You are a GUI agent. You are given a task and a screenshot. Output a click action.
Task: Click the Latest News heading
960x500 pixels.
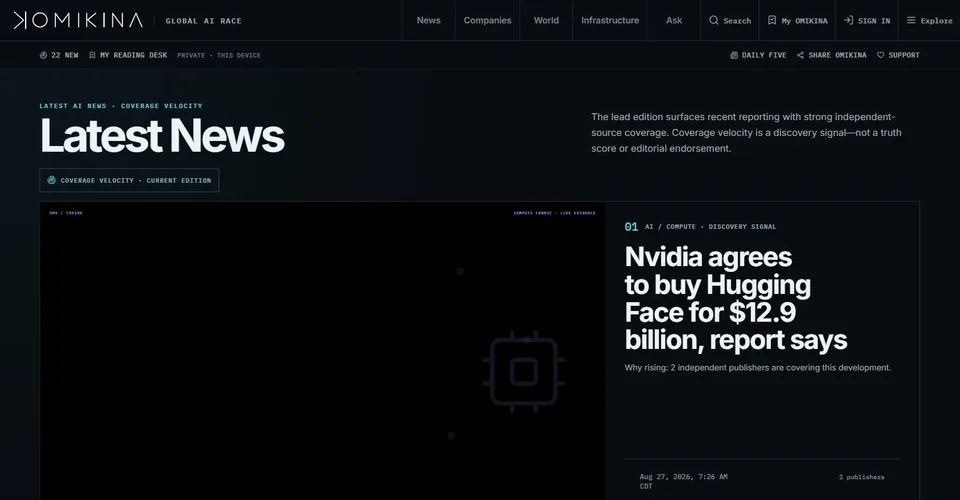pyautogui.click(x=162, y=135)
